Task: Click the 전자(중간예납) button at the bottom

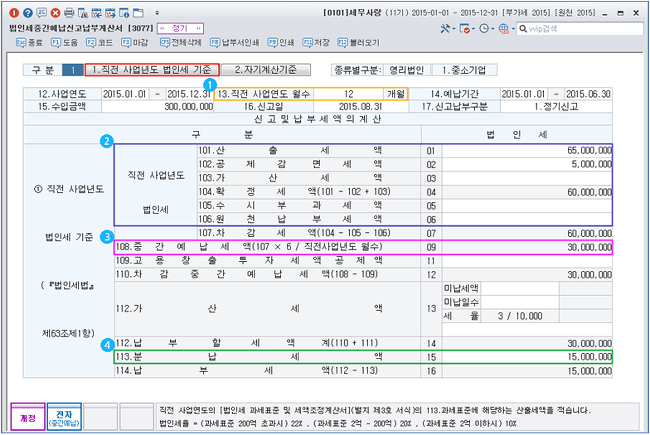Action: 64,417
